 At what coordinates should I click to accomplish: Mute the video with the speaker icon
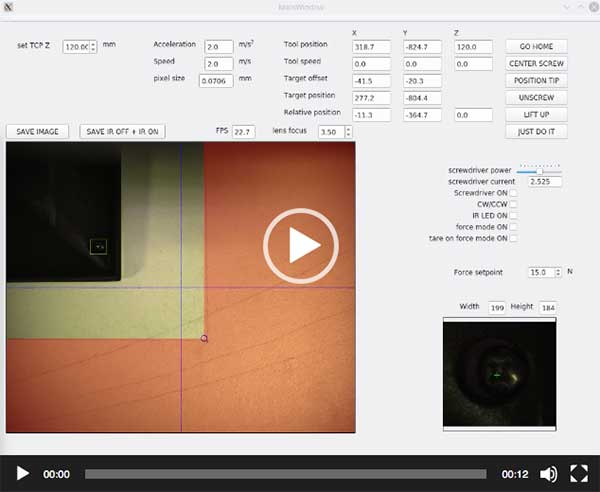[x=548, y=474]
